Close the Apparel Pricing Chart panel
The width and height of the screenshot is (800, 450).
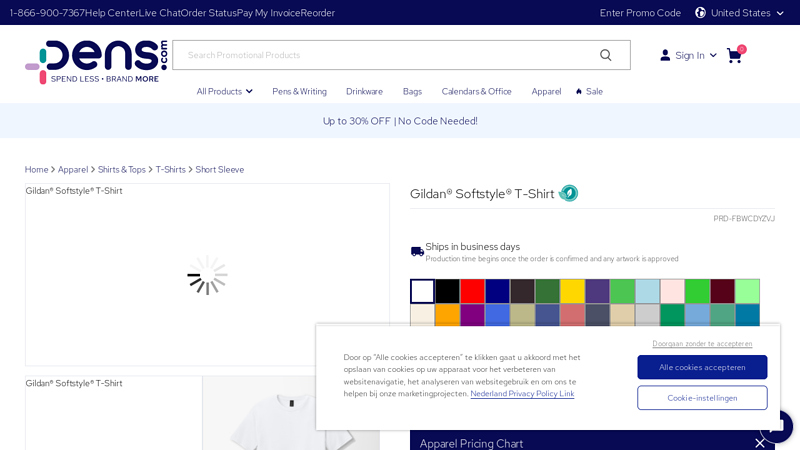[760, 442]
